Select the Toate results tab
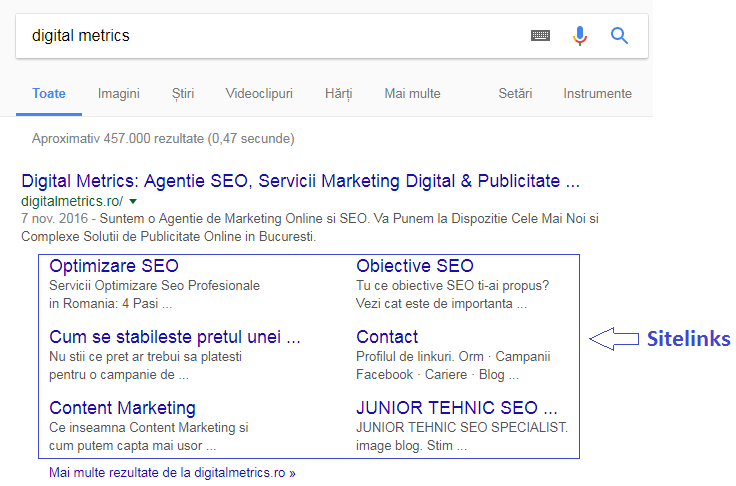736x486 pixels. (x=49, y=93)
